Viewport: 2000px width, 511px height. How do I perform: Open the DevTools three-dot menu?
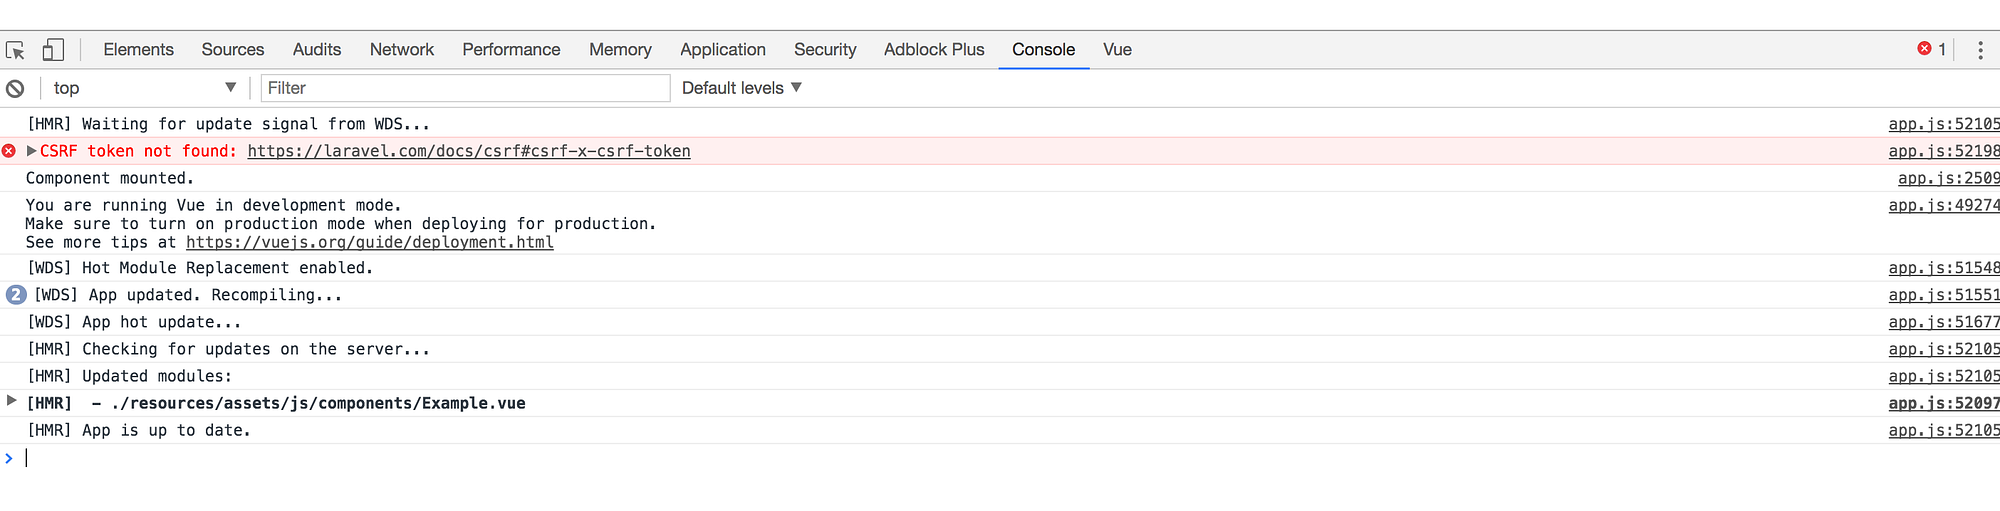(x=1980, y=50)
